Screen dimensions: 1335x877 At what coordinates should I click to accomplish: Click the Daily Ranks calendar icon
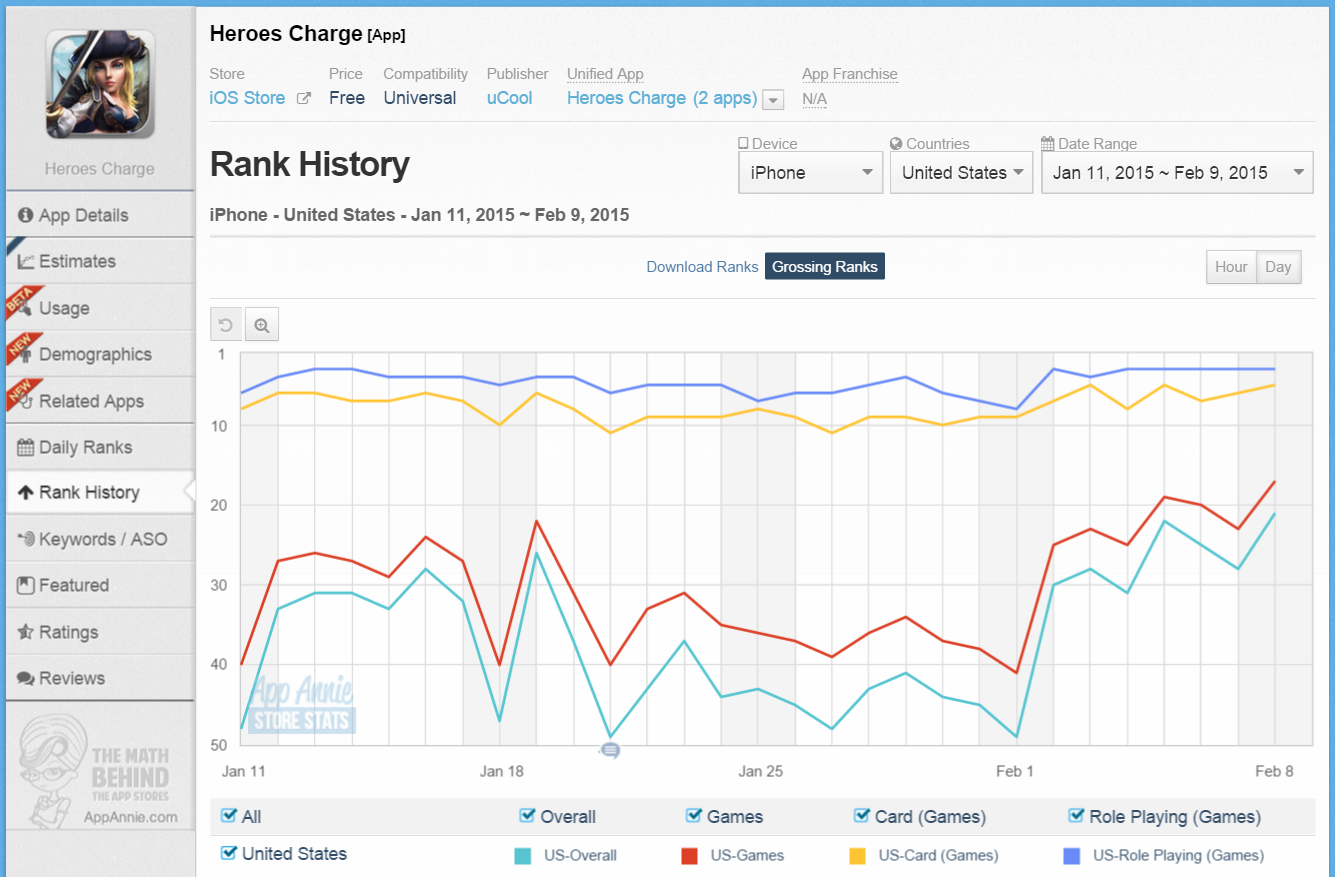(26, 447)
